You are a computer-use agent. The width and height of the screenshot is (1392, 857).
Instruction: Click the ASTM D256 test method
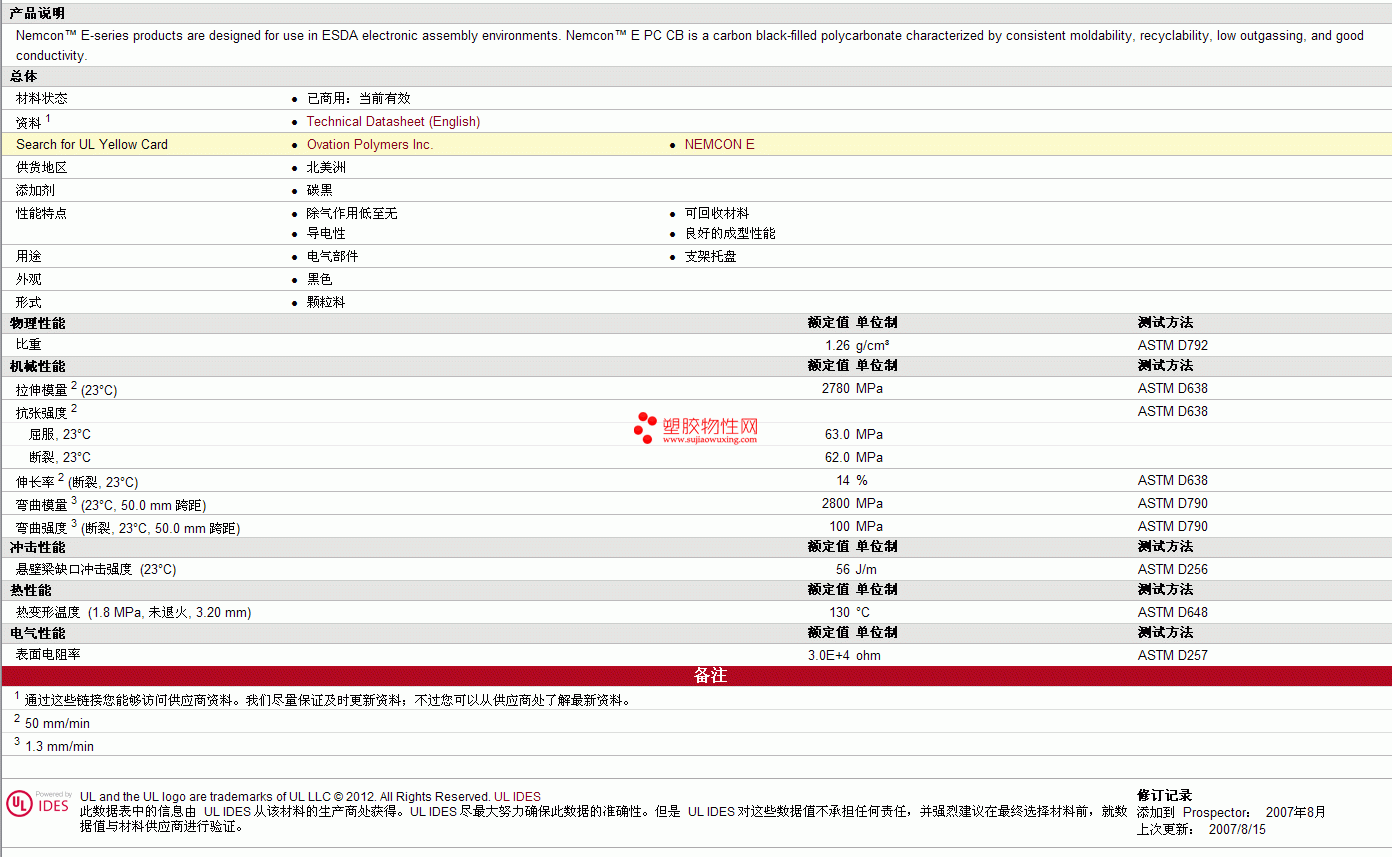tap(1173, 569)
